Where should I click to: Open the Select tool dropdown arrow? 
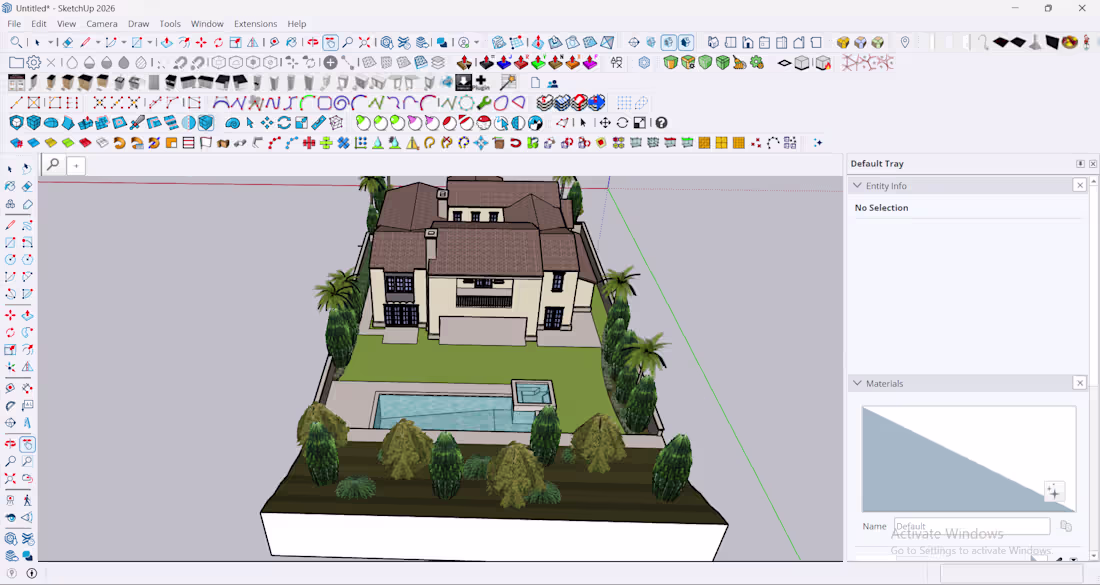pos(51,43)
